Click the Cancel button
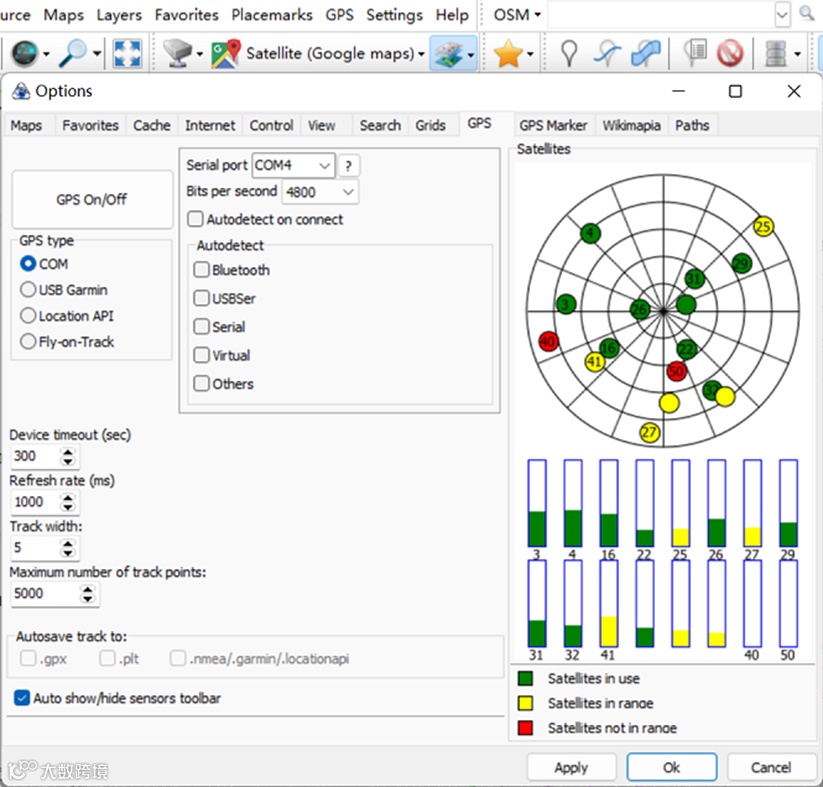The width and height of the screenshot is (823, 787). (771, 768)
